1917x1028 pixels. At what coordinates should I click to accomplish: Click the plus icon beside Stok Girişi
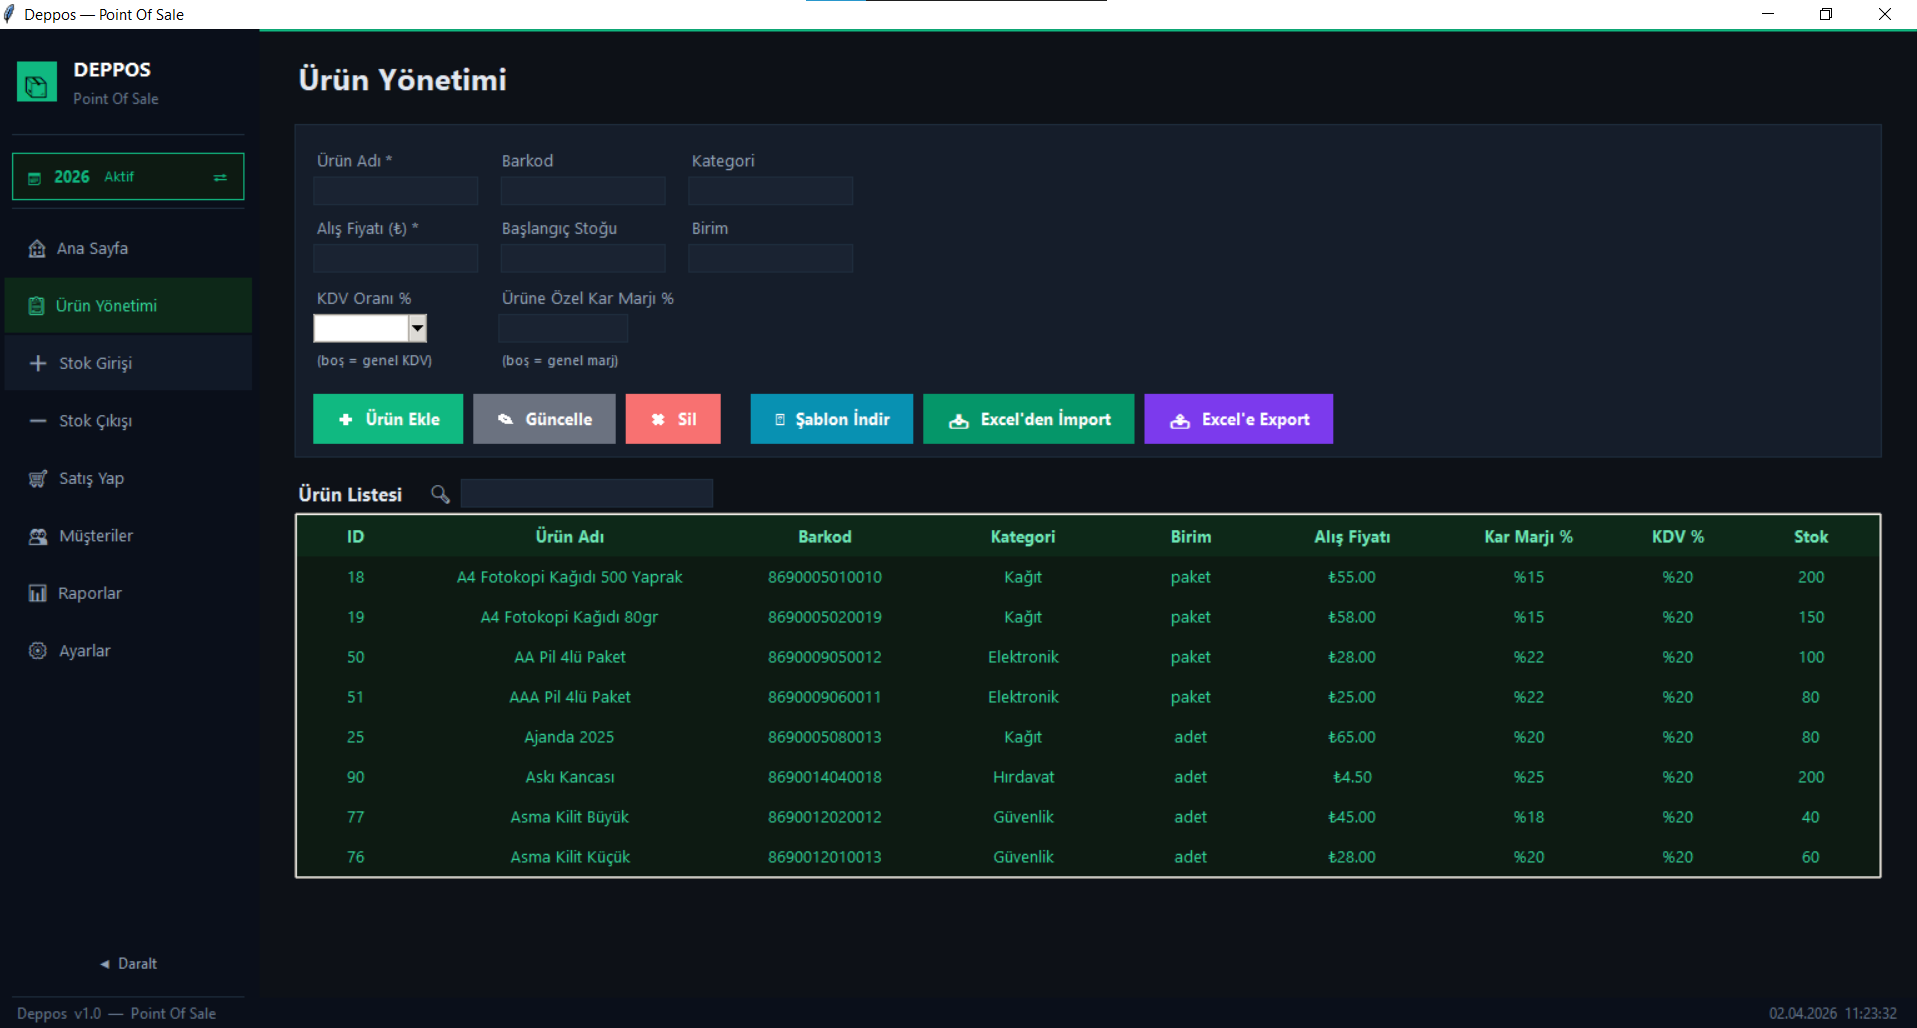[38, 364]
